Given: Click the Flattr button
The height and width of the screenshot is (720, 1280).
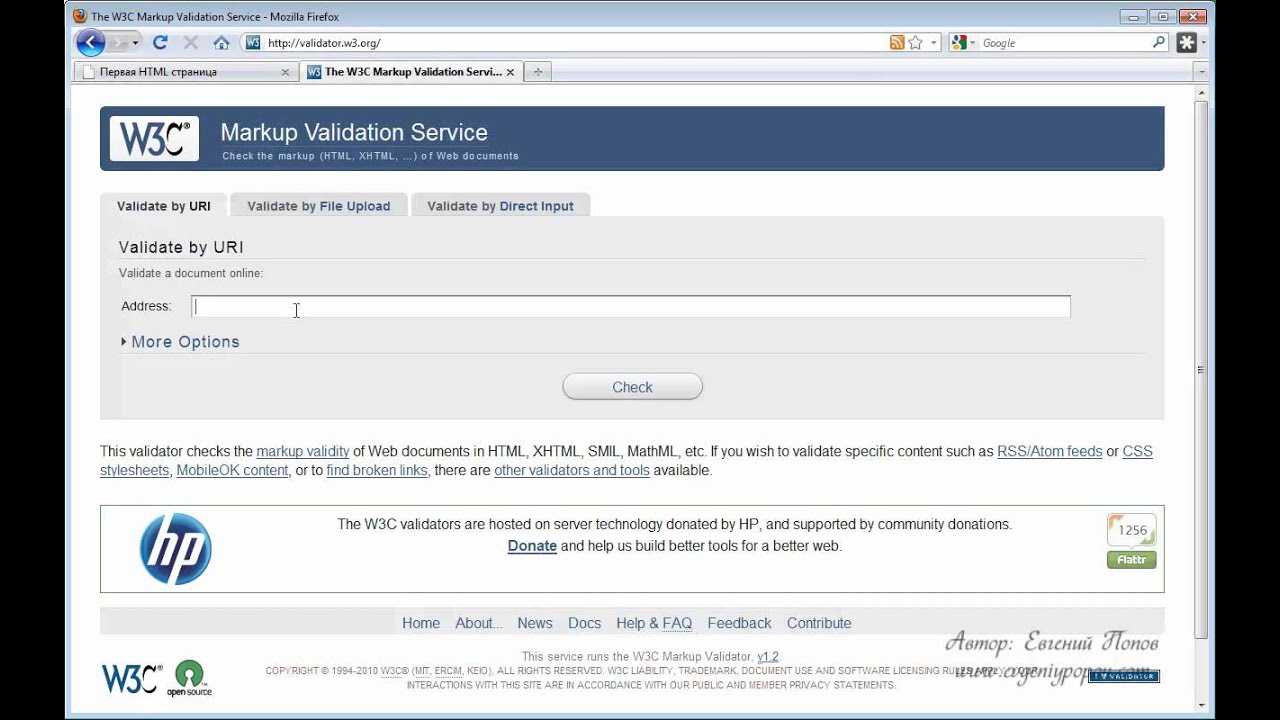Looking at the screenshot, I should point(1131,560).
